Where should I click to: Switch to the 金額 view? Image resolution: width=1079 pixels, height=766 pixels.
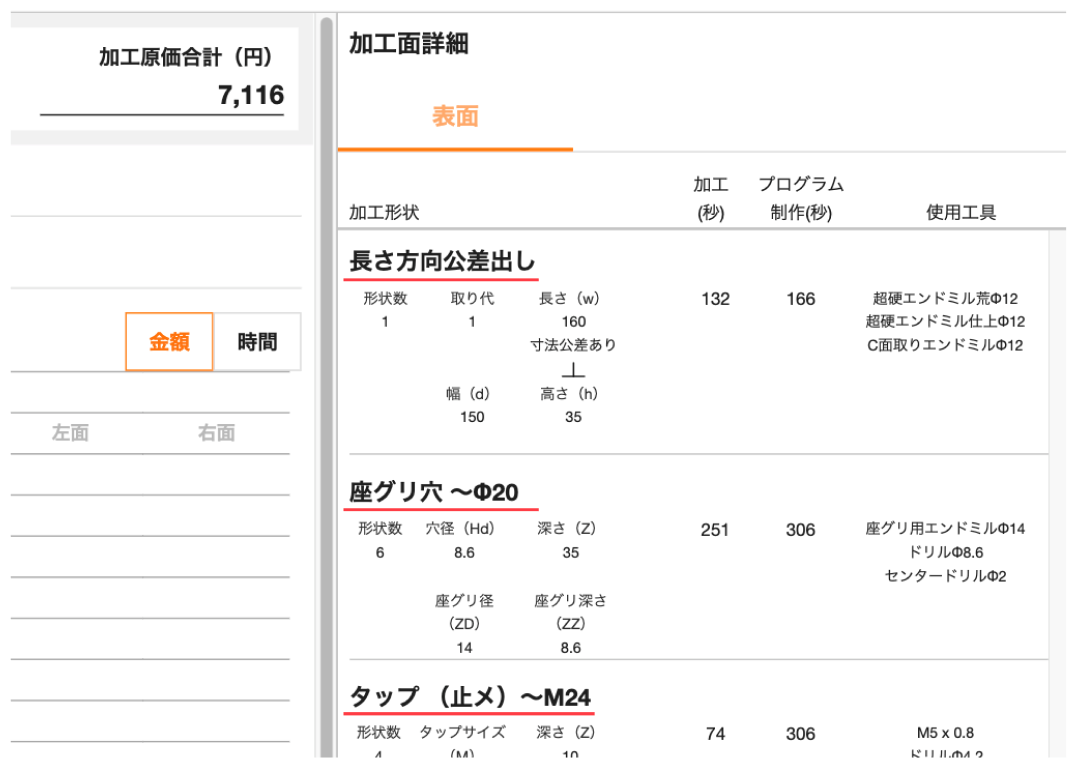click(x=169, y=342)
